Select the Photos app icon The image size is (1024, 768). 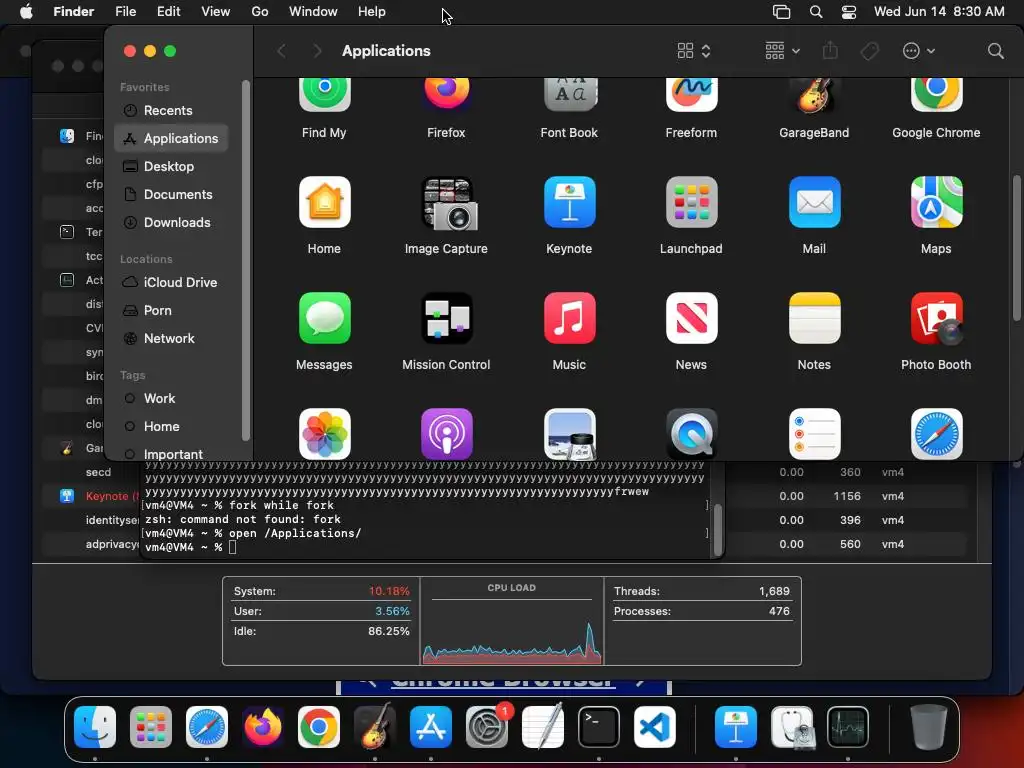coord(325,434)
